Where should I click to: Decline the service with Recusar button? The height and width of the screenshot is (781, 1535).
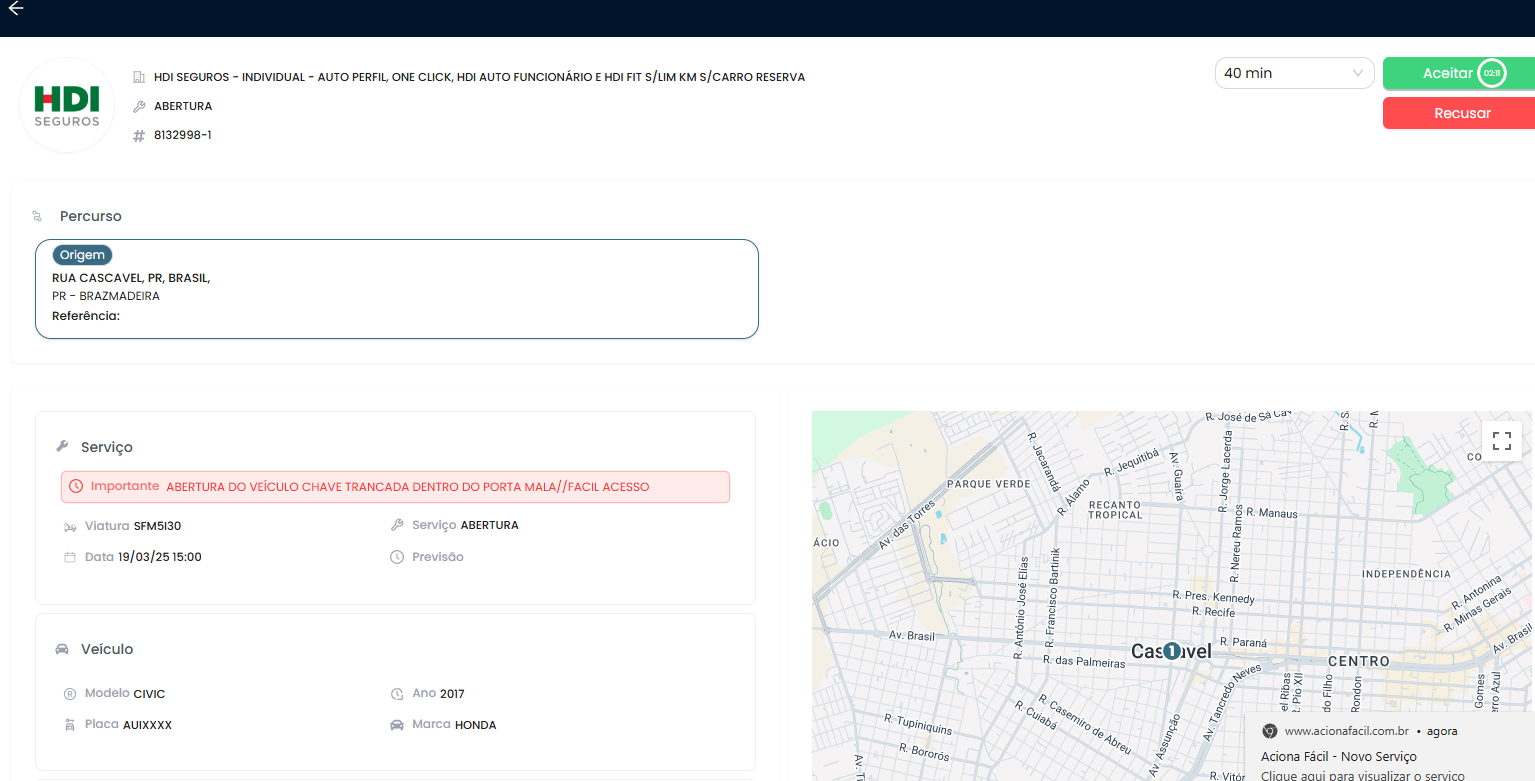(1459, 113)
